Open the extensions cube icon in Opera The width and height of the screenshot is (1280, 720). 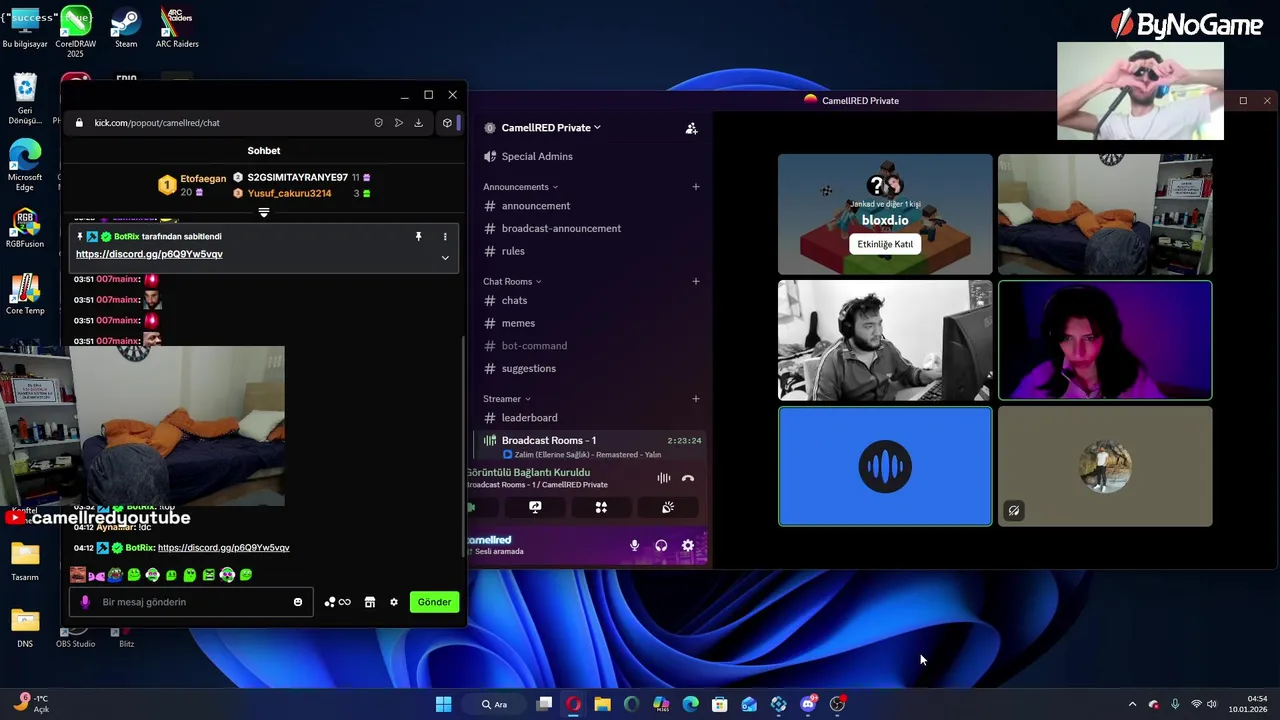447,123
